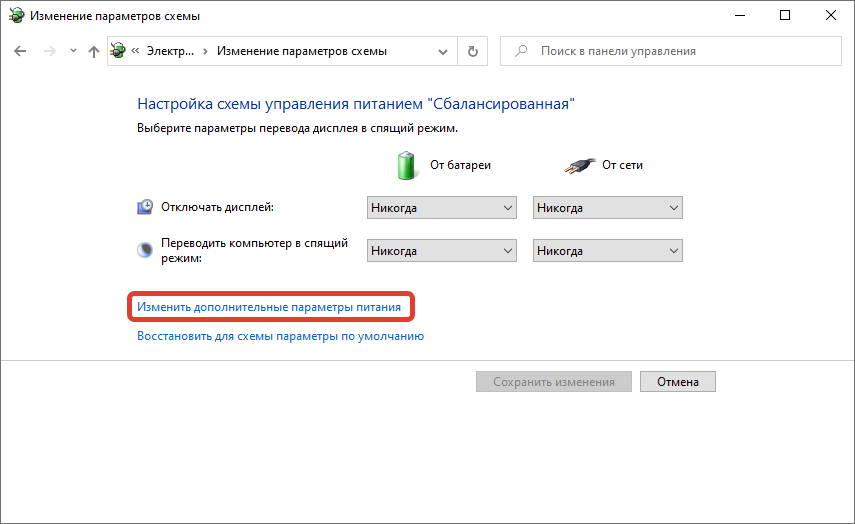The height and width of the screenshot is (524, 855).
Task: Select Изменение параметров схемы breadcrumb
Action: (x=302, y=51)
